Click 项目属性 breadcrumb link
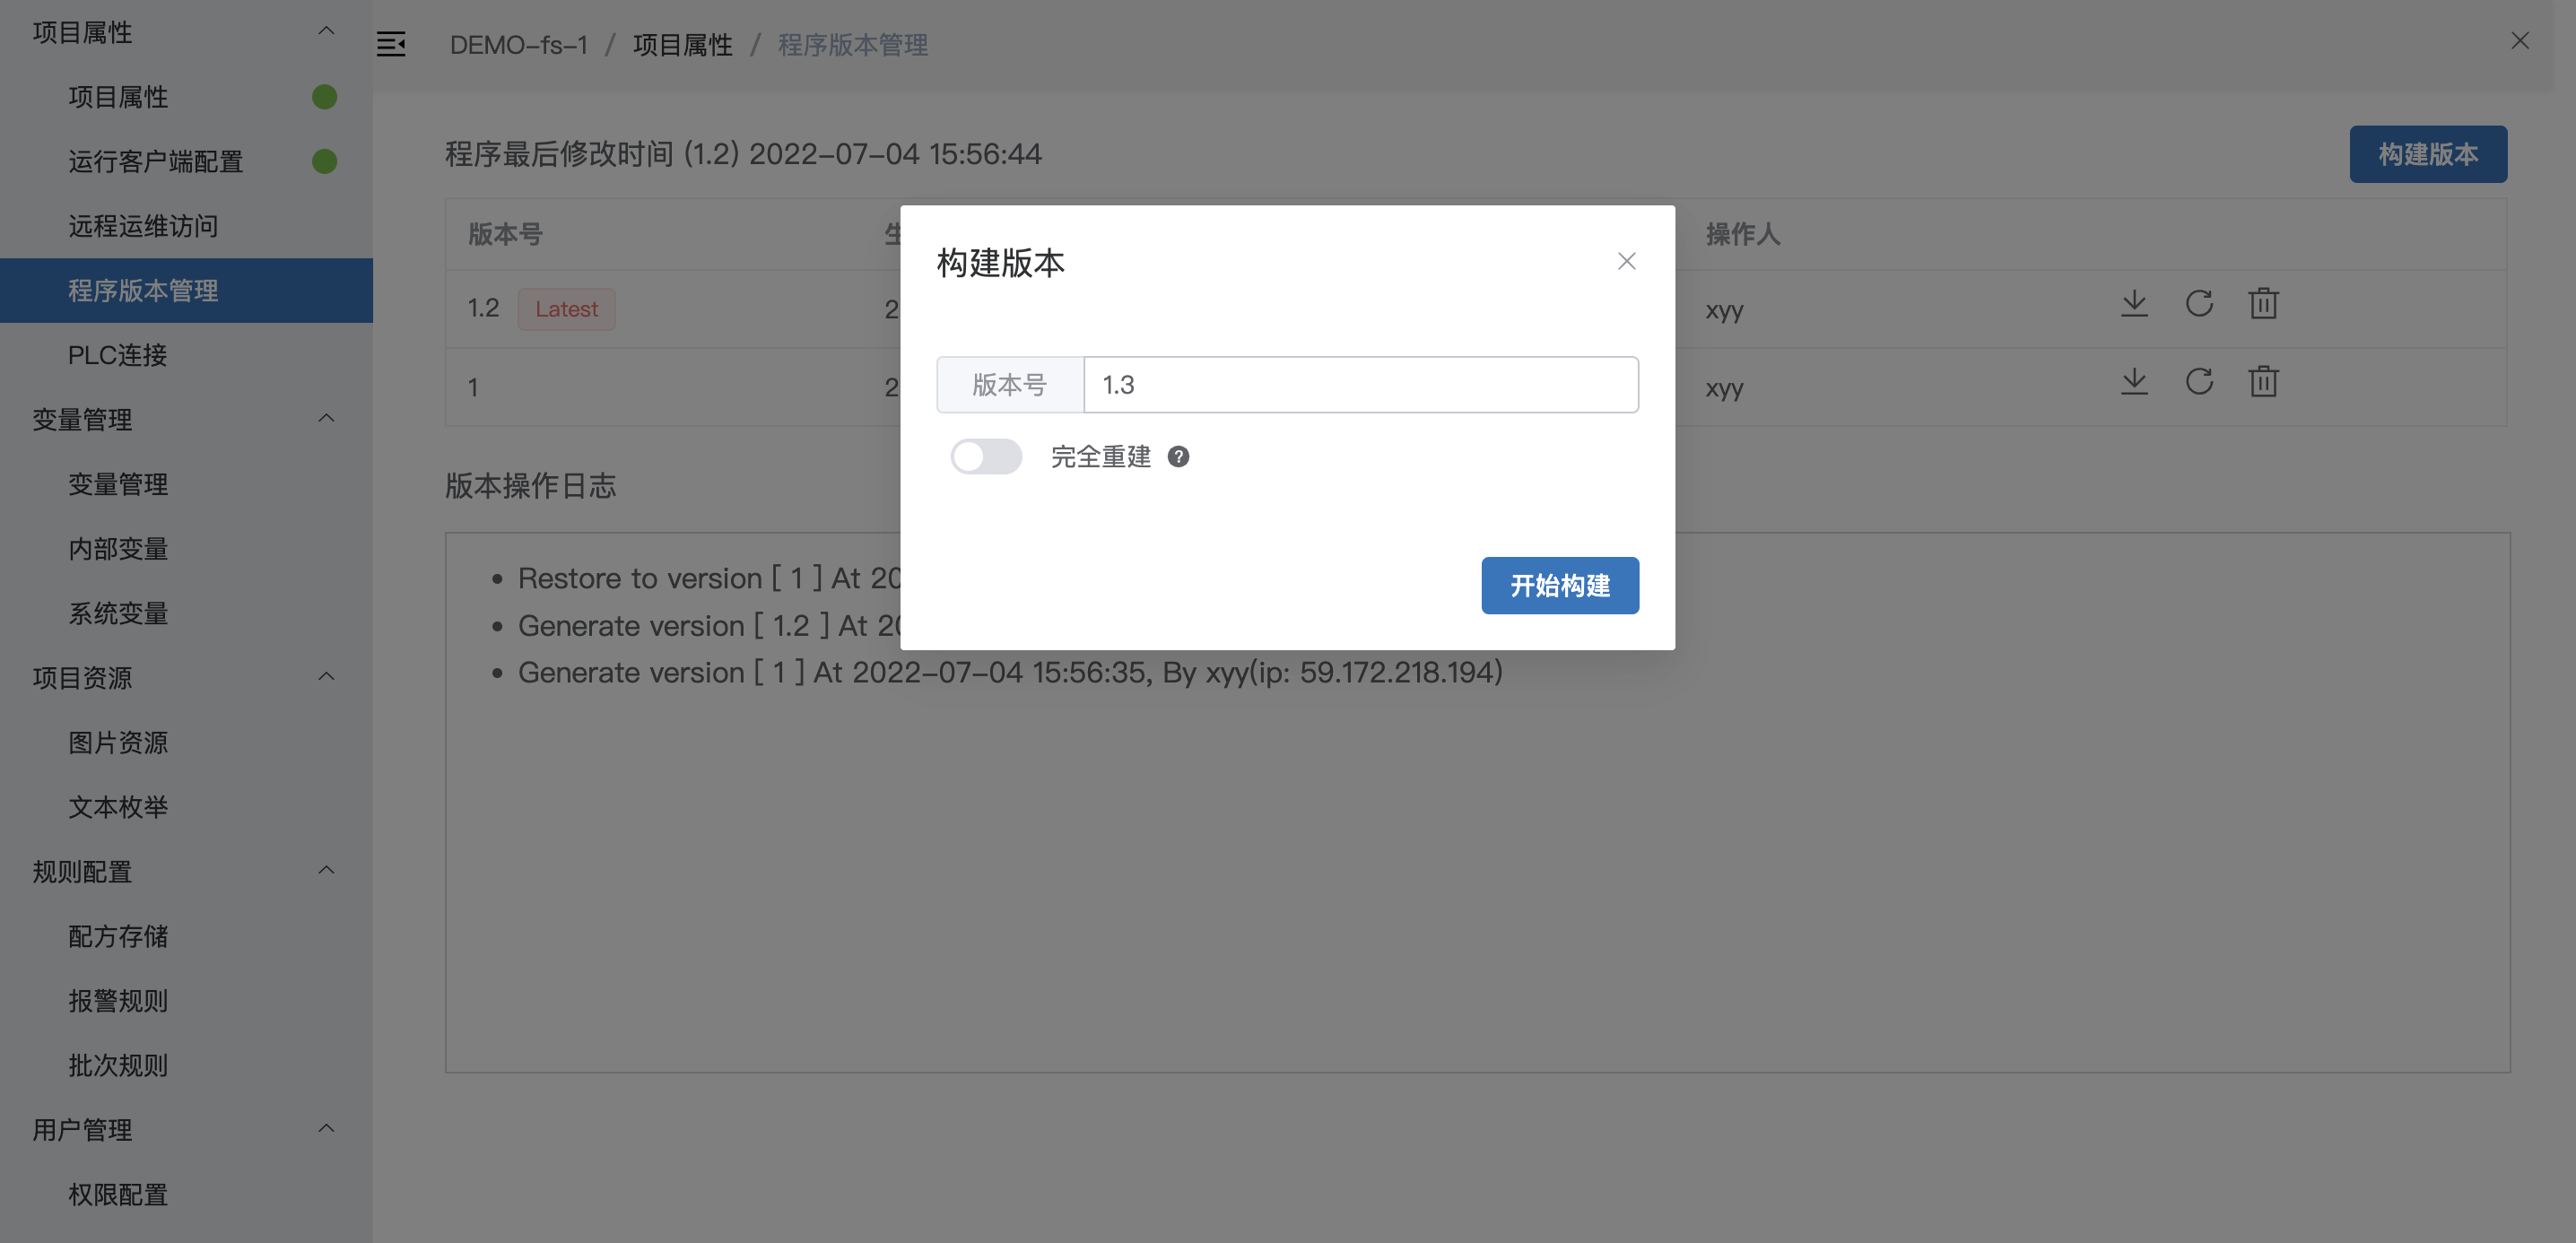2576x1243 pixels. (x=682, y=45)
